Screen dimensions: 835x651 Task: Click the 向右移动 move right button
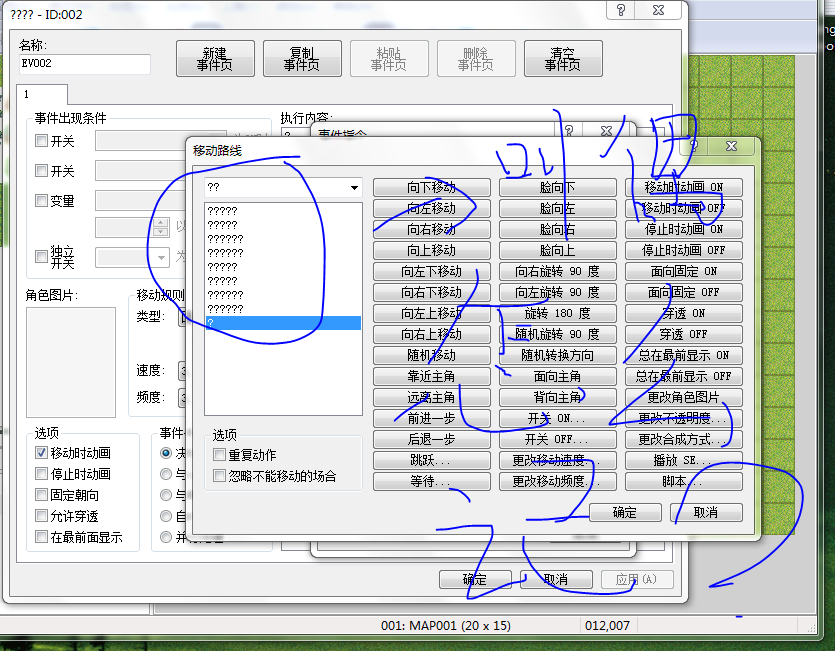(x=431, y=230)
